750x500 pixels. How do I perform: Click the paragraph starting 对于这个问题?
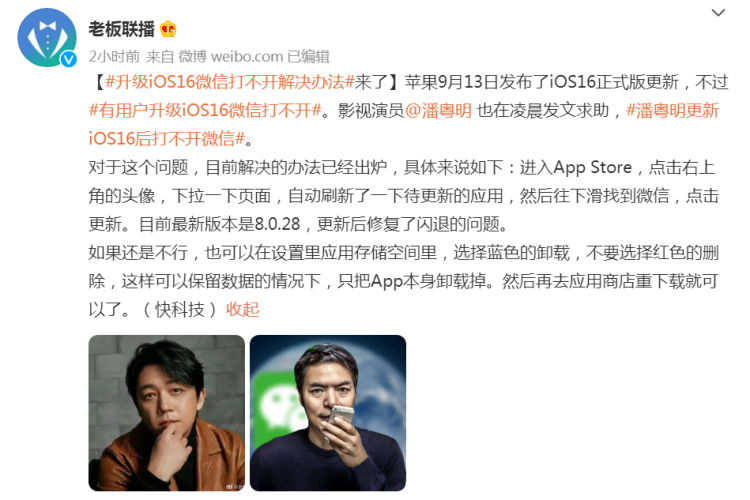click(x=404, y=196)
